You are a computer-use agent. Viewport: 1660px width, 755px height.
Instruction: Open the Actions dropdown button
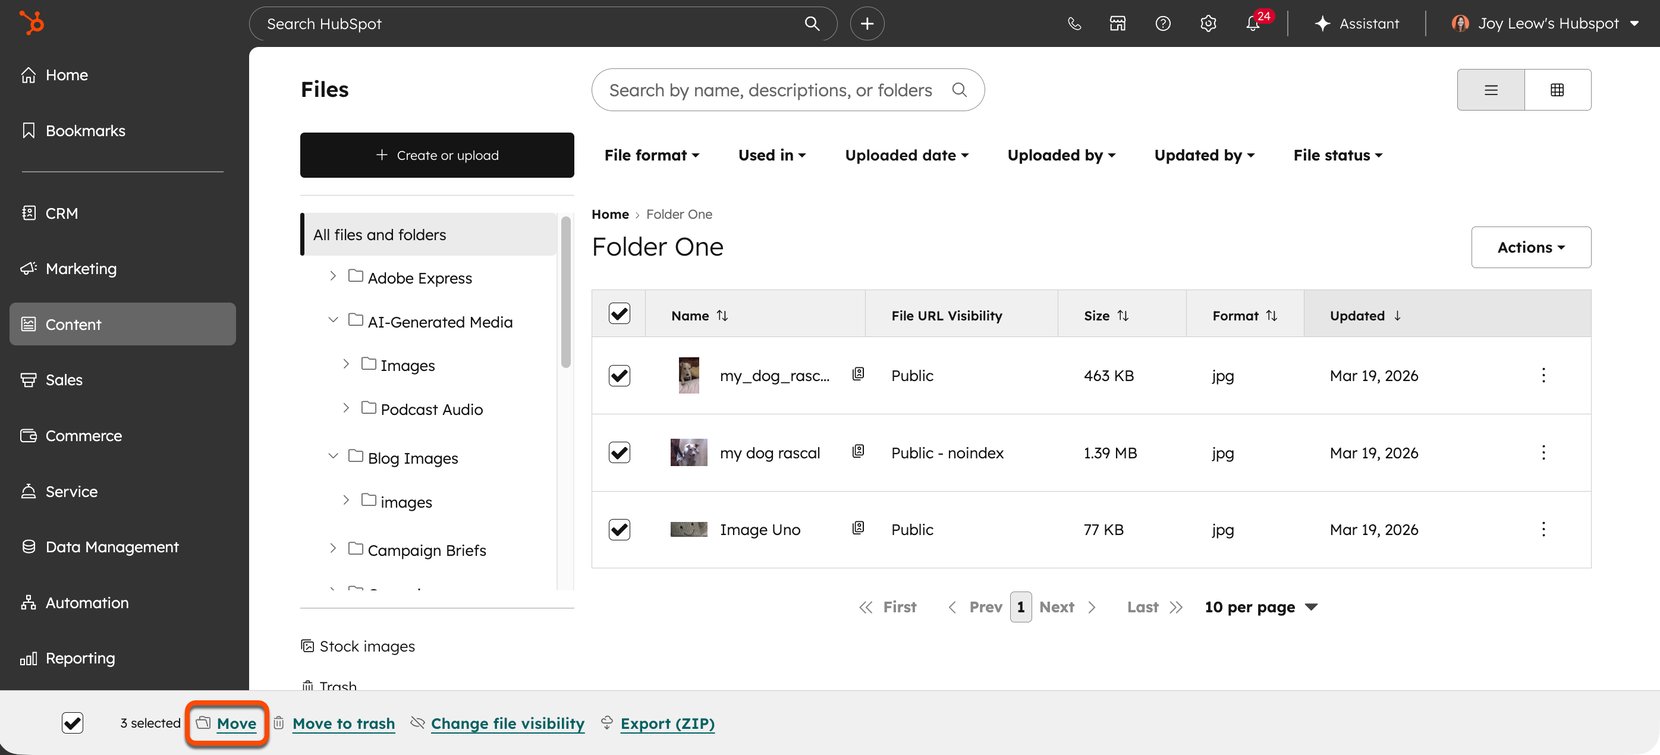[1531, 247]
